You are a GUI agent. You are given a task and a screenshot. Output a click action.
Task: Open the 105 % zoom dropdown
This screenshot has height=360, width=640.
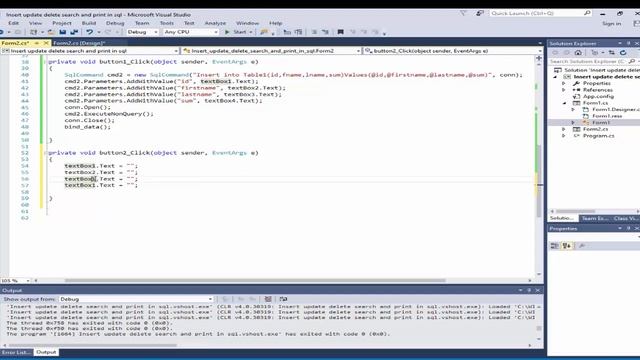[x=16, y=281]
